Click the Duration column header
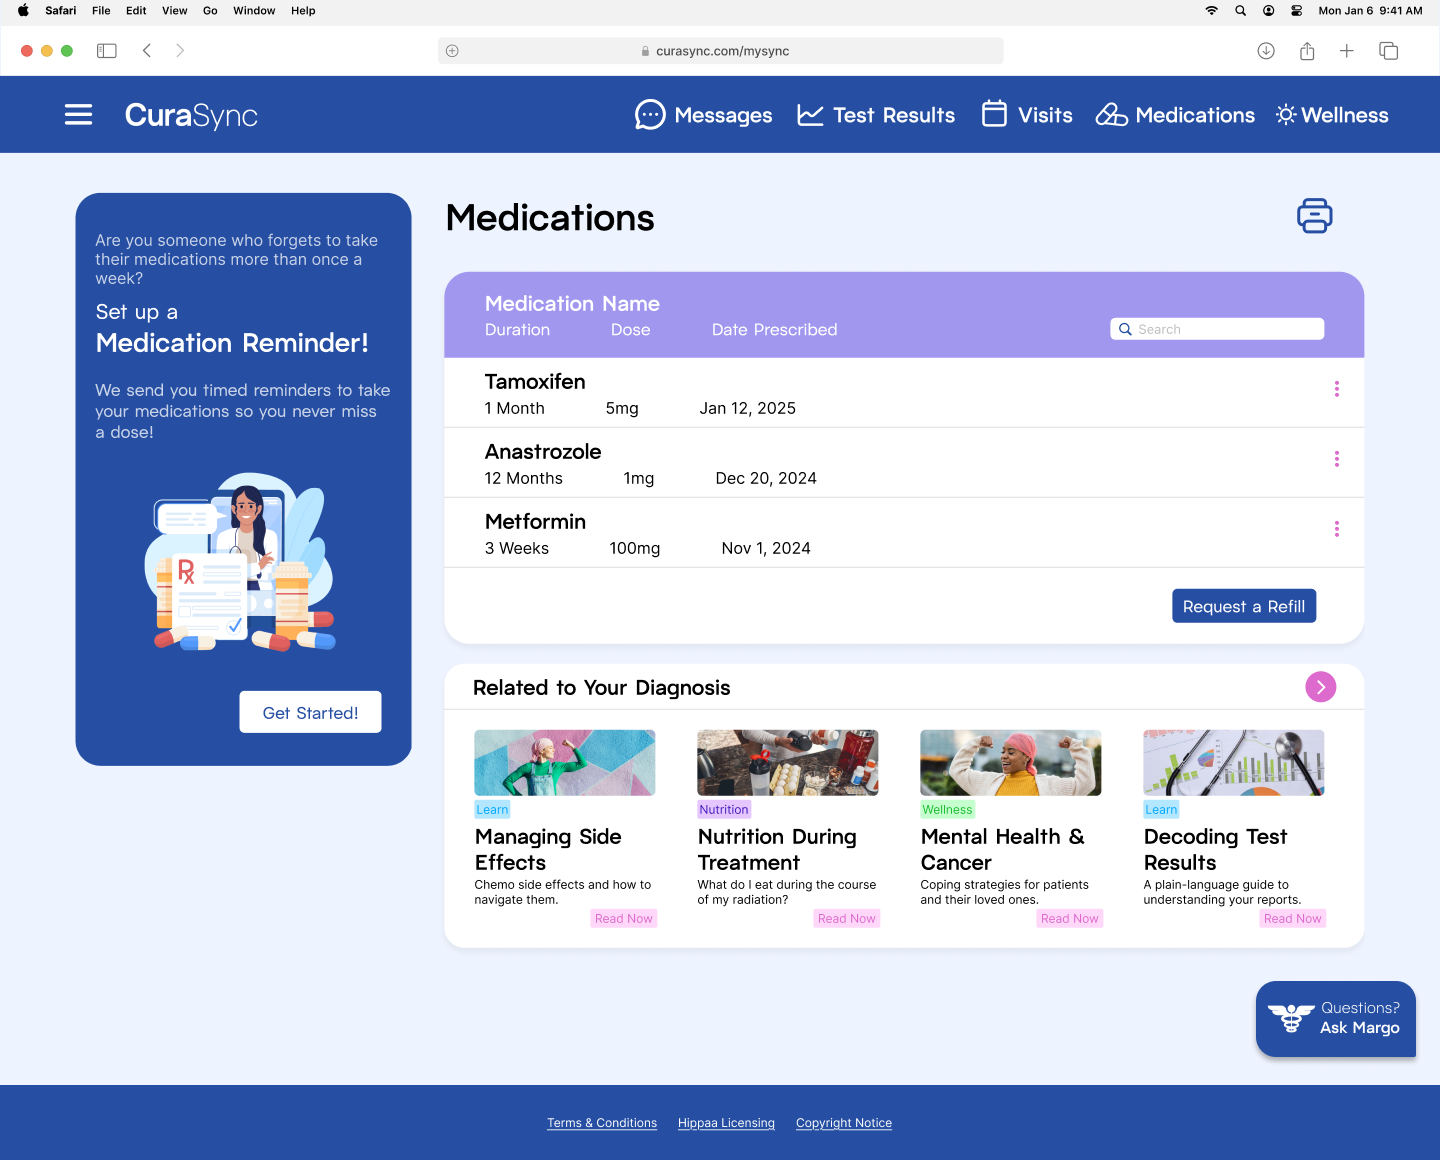 click(517, 330)
